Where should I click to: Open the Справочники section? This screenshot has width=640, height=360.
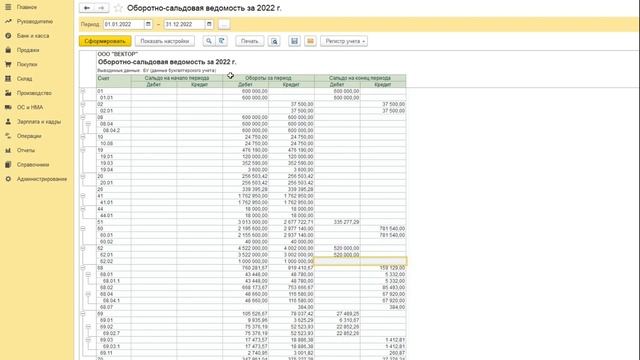point(33,164)
